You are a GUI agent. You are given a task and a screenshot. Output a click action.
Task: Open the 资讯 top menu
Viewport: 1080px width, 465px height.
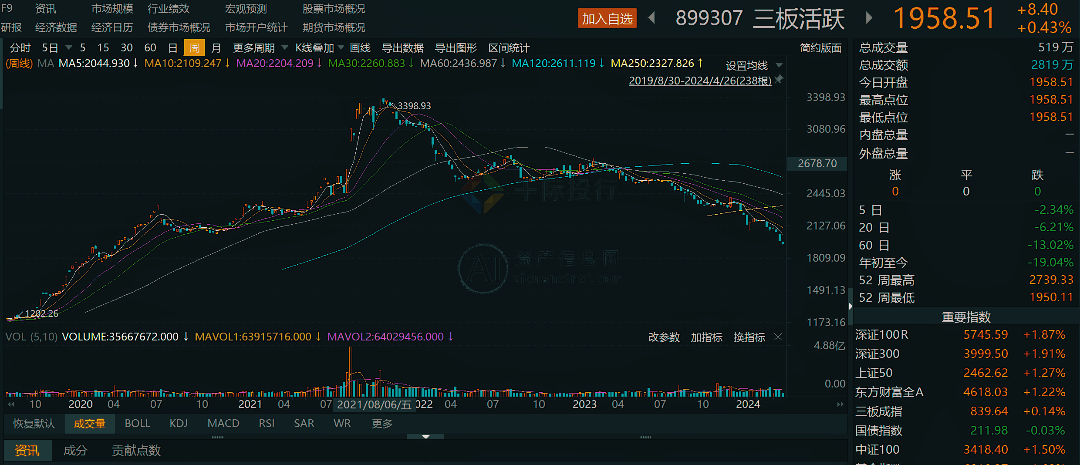(x=46, y=9)
